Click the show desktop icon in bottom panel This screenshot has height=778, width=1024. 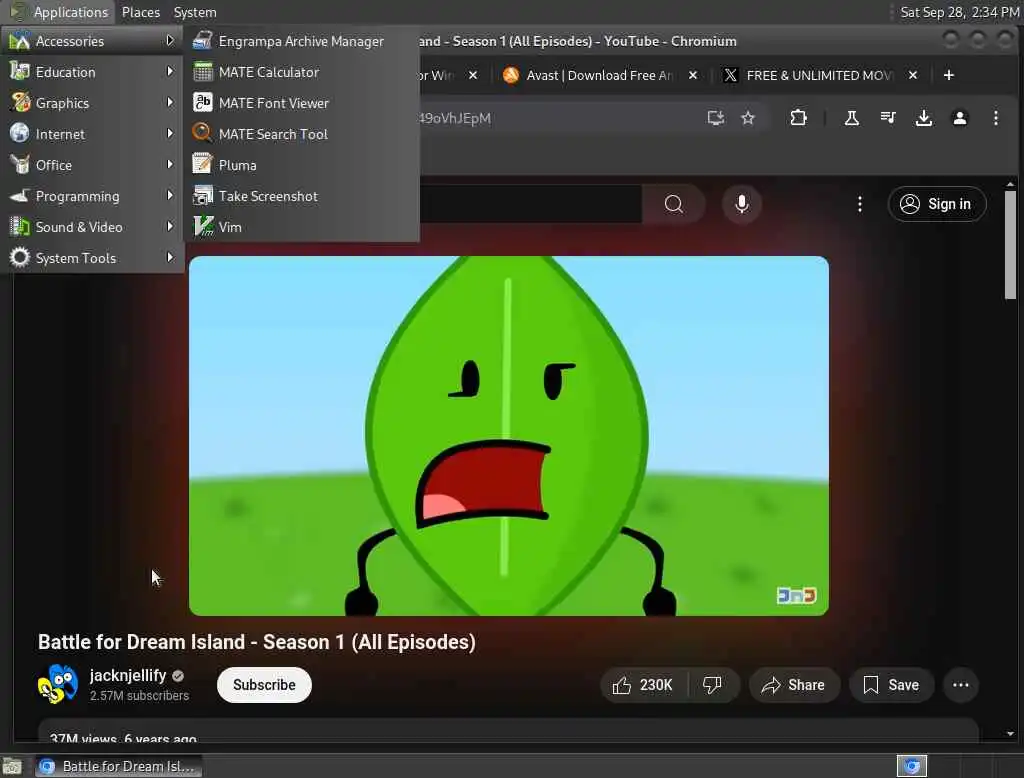12,766
